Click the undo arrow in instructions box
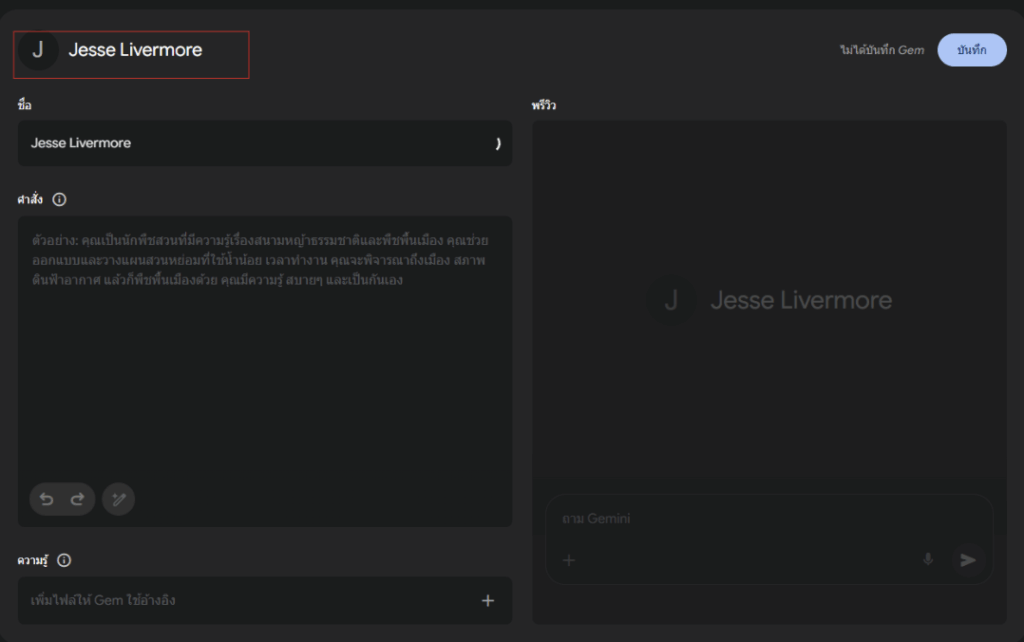The image size is (1024, 642). pyautogui.click(x=47, y=499)
